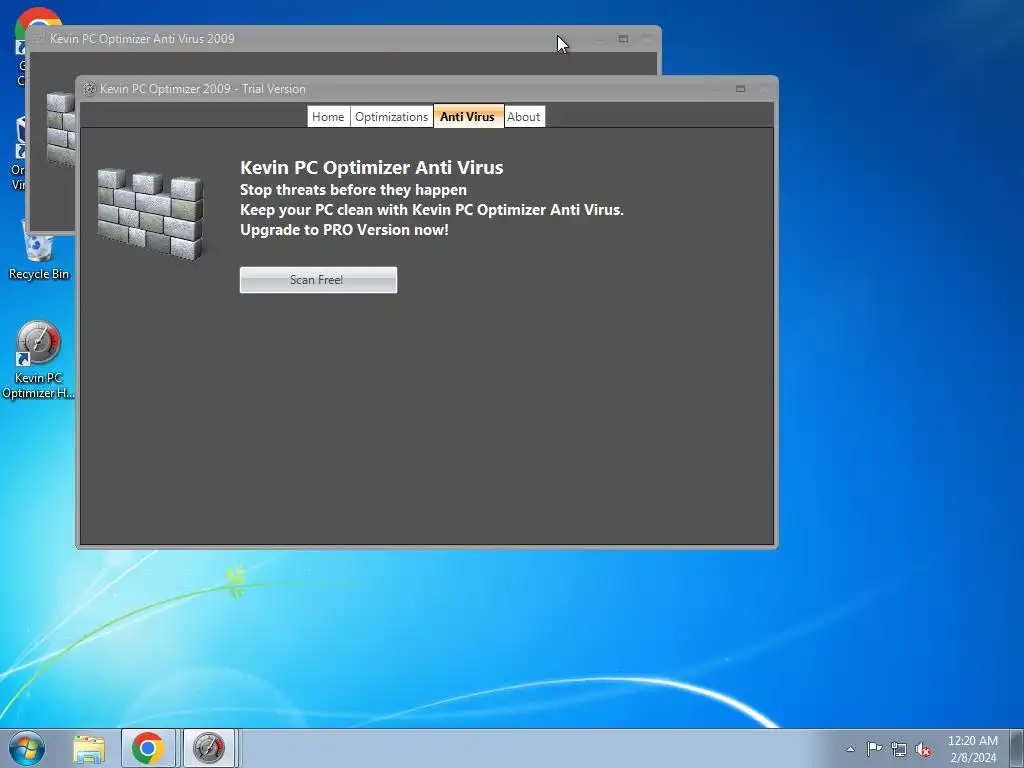This screenshot has height=768, width=1024.
Task: Click the network status tray icon
Action: click(x=899, y=749)
